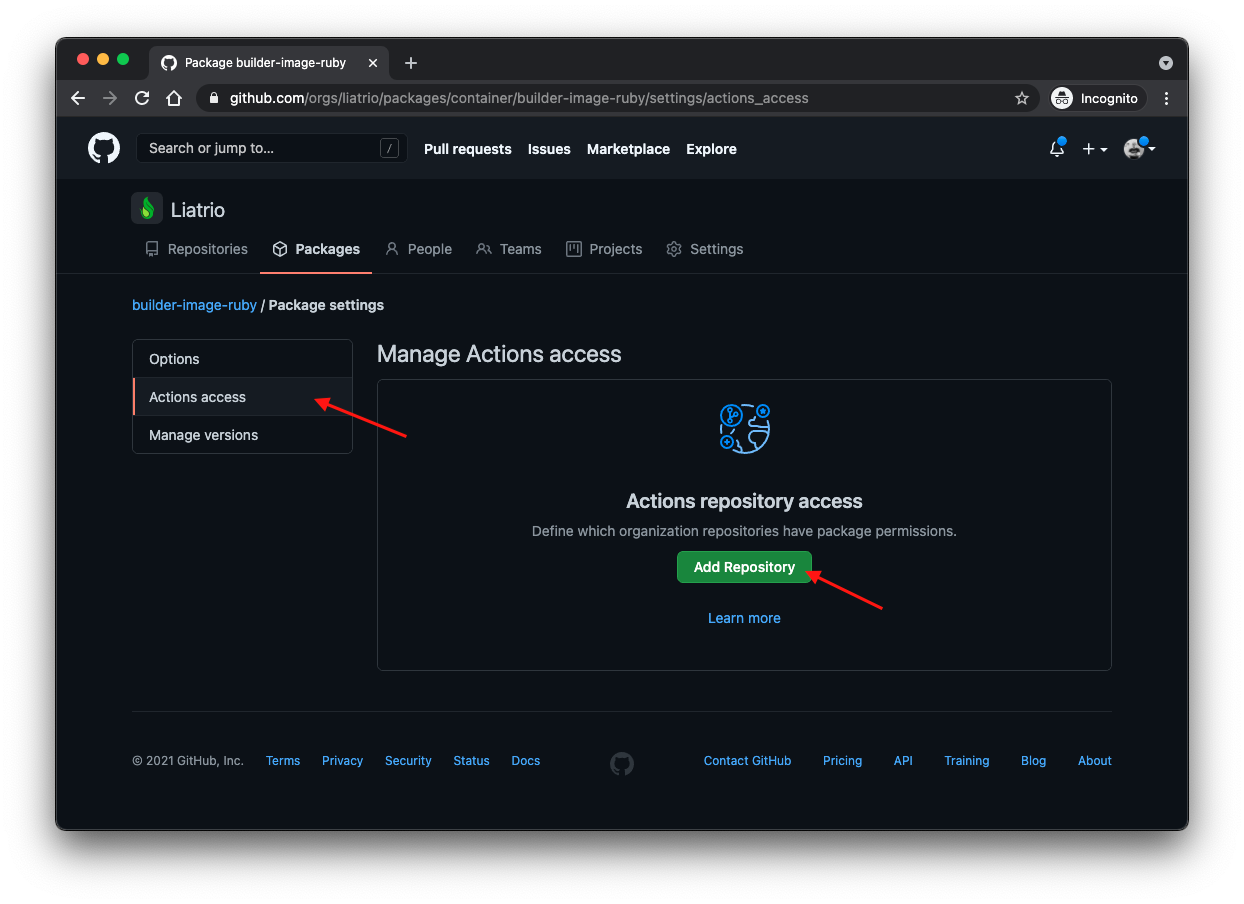Open the Security footer link
1244x904 pixels.
click(408, 761)
